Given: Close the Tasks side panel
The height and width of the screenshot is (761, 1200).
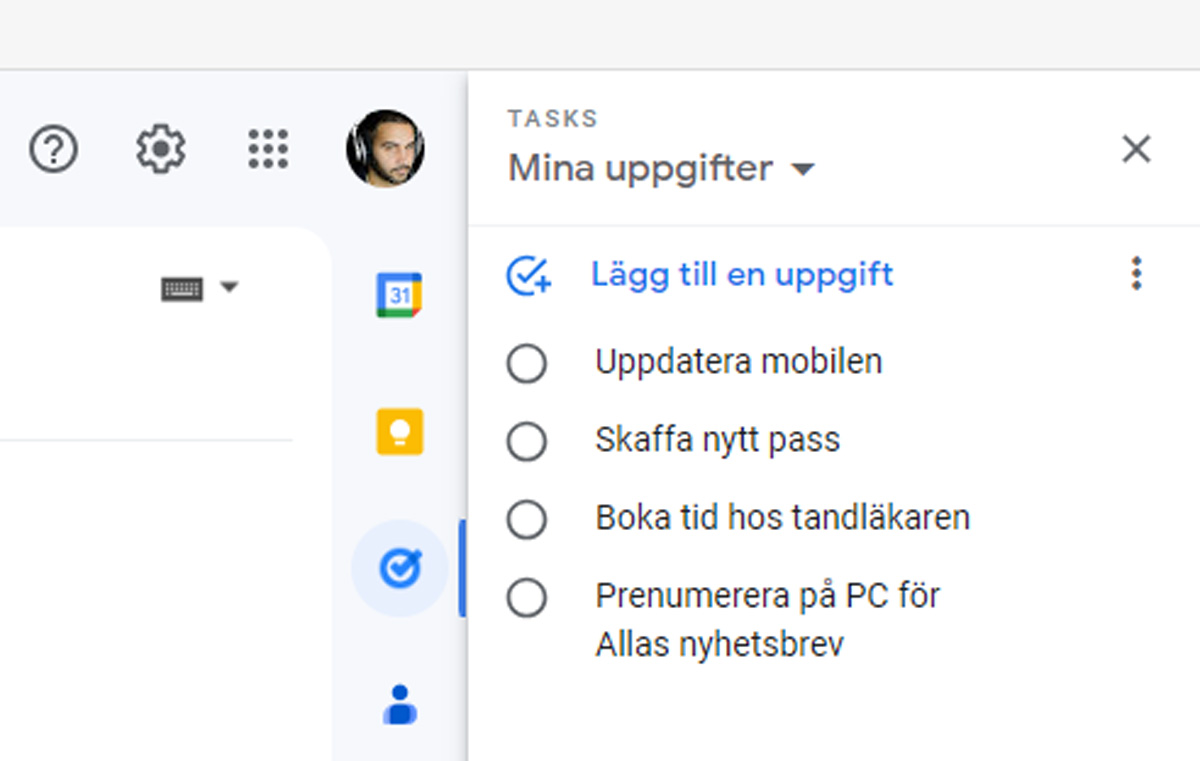Looking at the screenshot, I should pos(1136,148).
